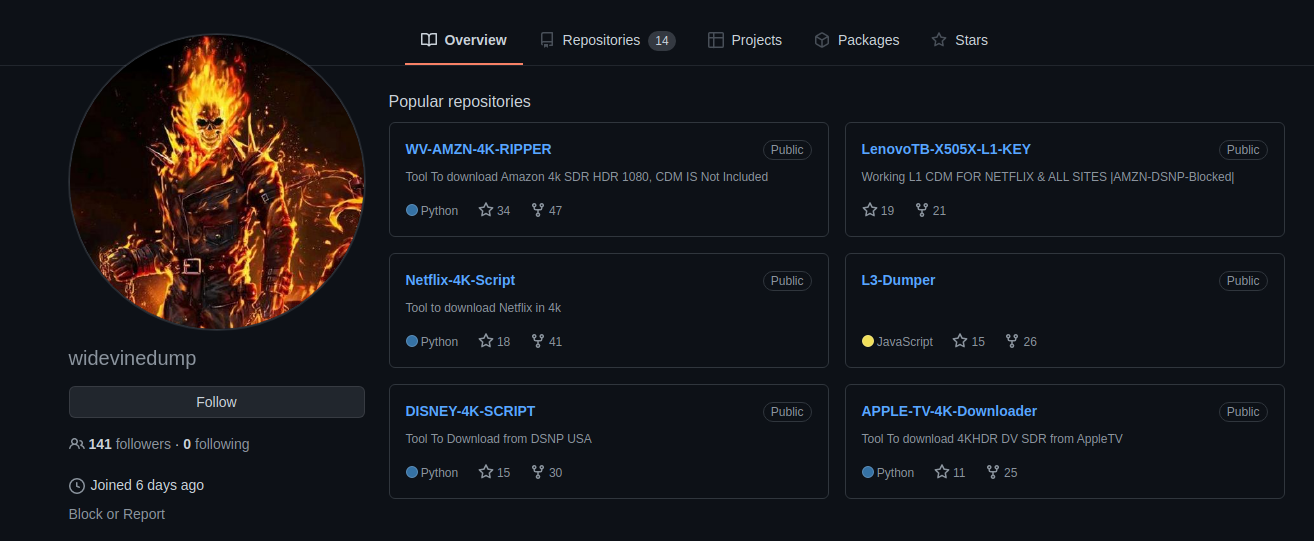This screenshot has width=1314, height=541.
Task: Open the Netflix-4K-Script repository link
Action: pyautogui.click(x=460, y=280)
